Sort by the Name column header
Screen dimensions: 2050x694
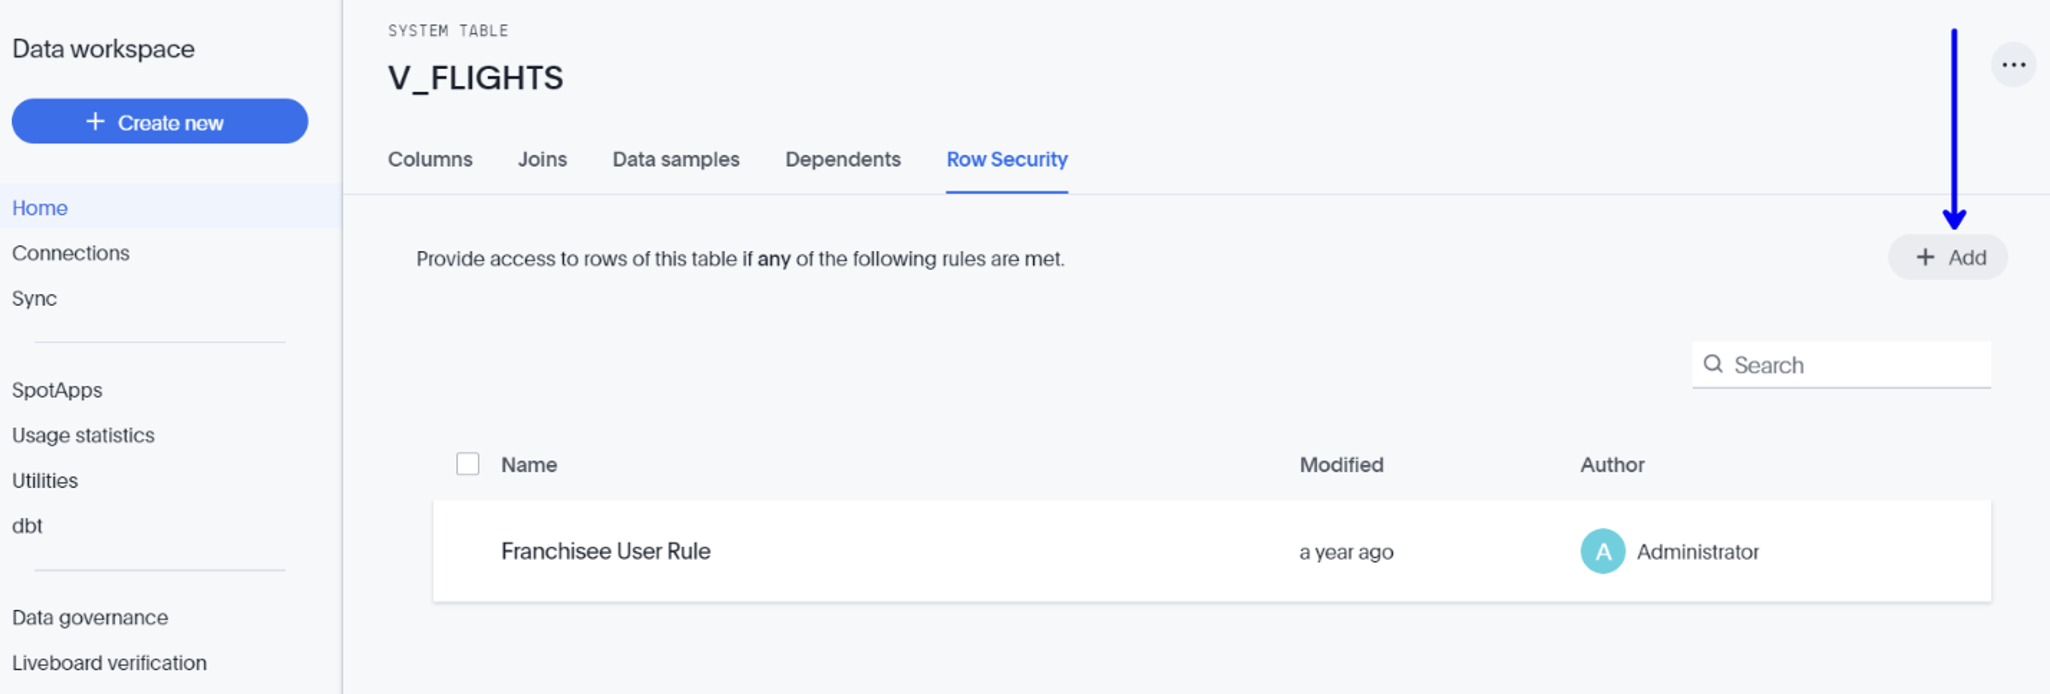pyautogui.click(x=529, y=465)
